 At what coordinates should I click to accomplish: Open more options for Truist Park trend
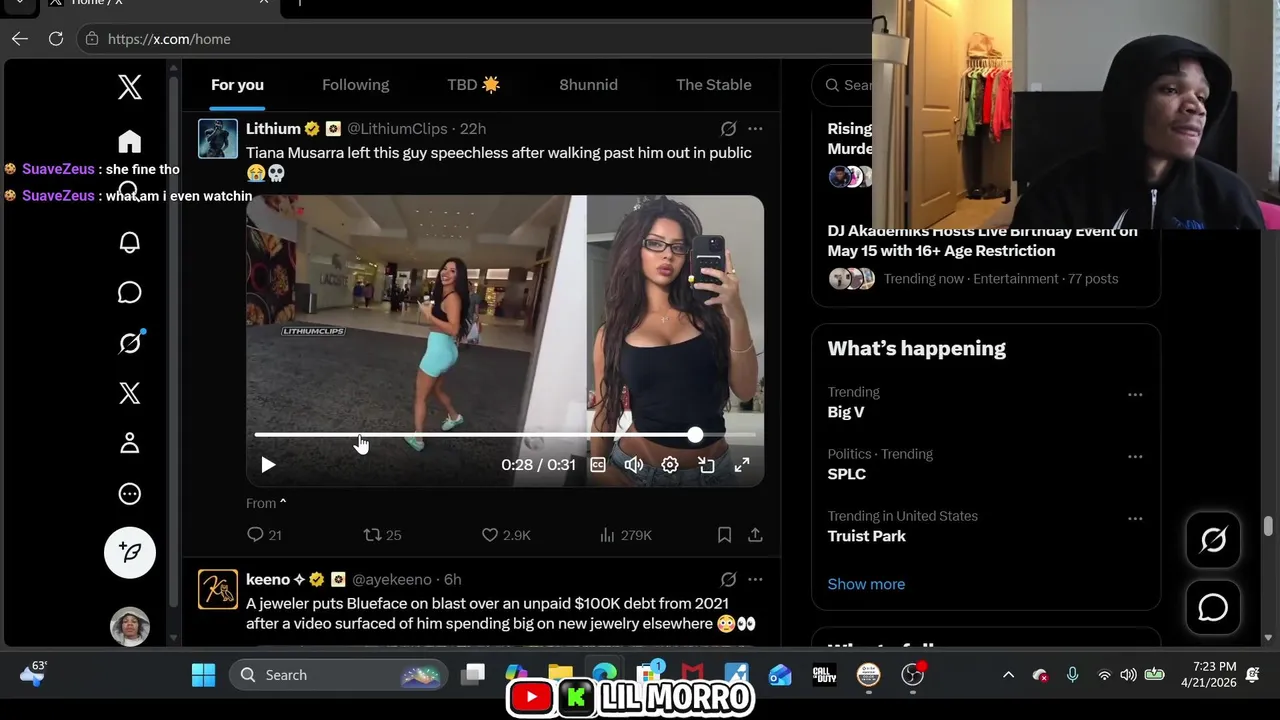(1135, 519)
